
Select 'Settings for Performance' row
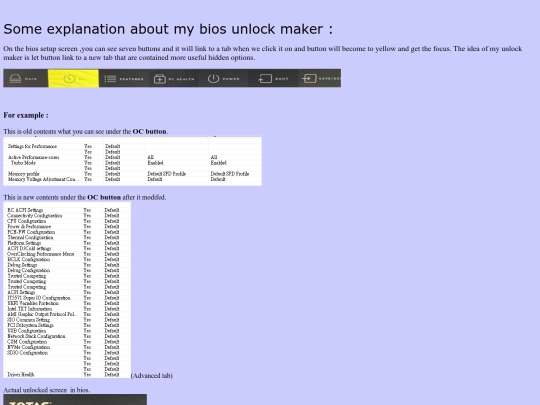coord(132,146)
